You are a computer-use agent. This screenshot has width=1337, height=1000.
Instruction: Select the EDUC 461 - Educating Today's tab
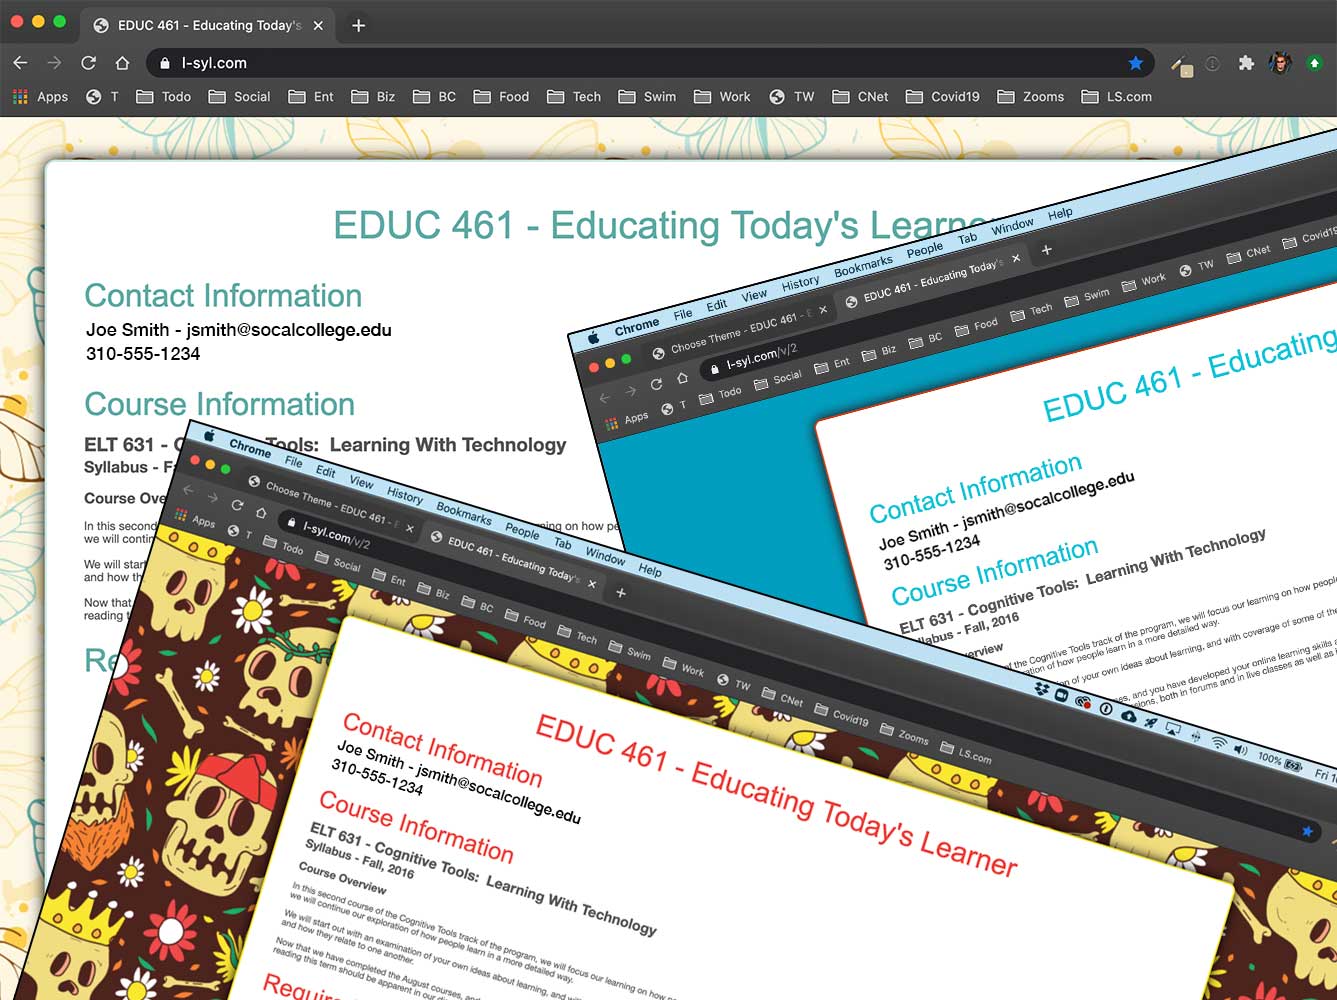click(208, 25)
